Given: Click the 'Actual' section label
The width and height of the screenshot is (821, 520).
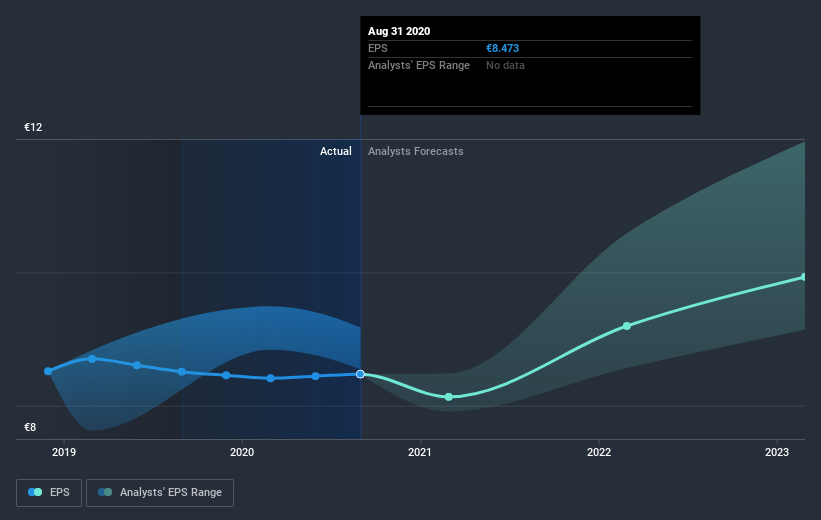Looking at the screenshot, I should [336, 151].
